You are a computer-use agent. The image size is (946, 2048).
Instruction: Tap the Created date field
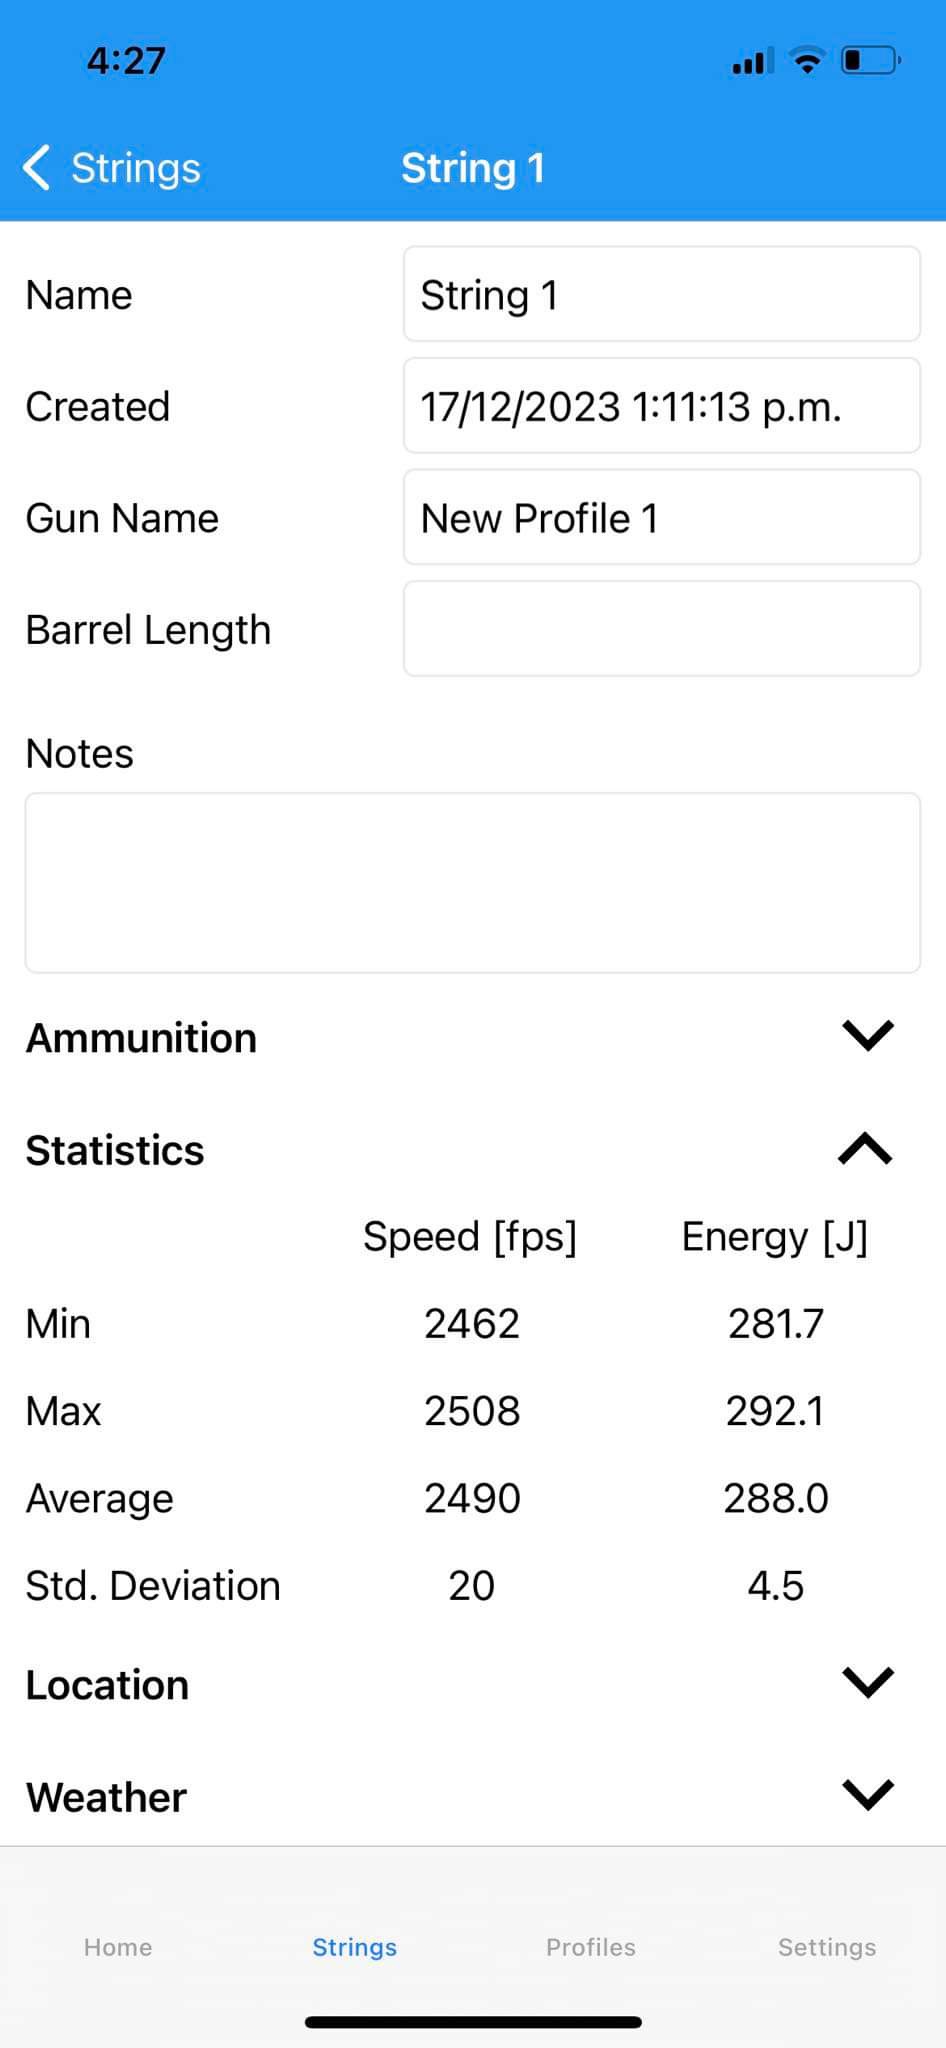pyautogui.click(x=662, y=406)
